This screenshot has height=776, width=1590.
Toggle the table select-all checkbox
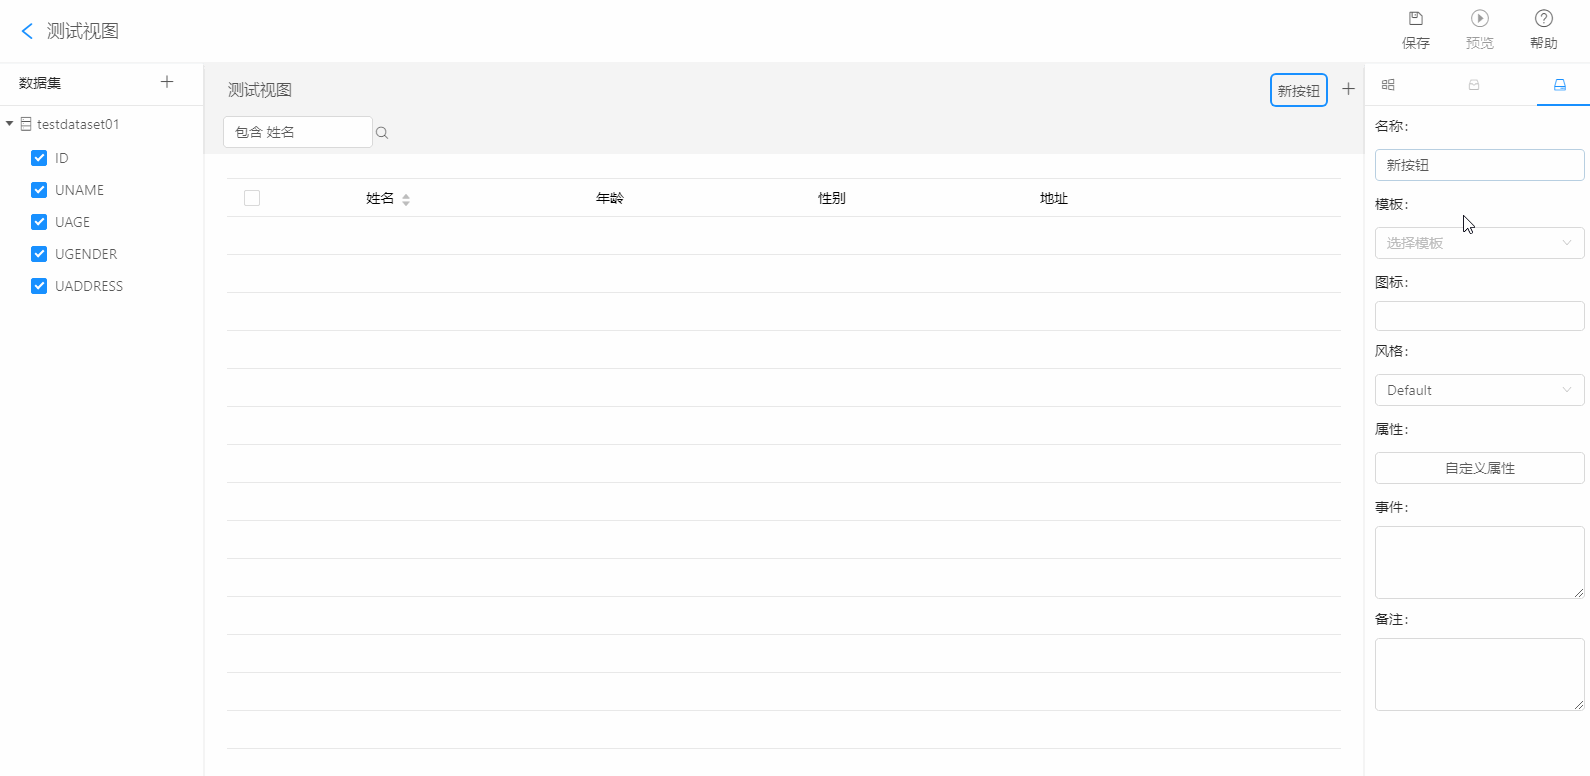[x=252, y=198]
